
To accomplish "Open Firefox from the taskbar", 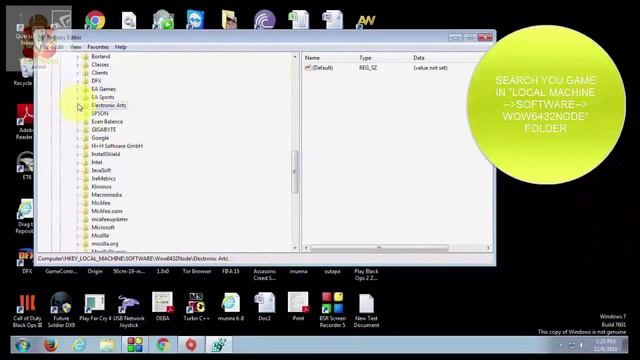I will coord(51,345).
